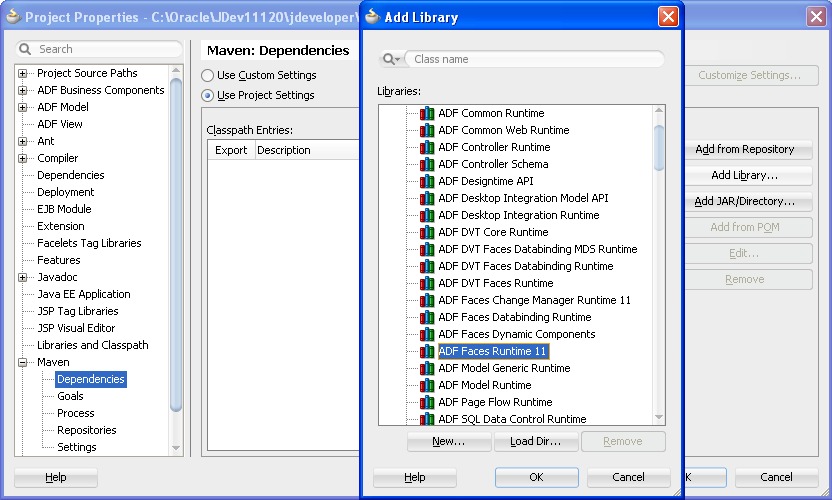The image size is (832, 500).
Task: Expand the ADF Model tree node
Action: coord(22,107)
